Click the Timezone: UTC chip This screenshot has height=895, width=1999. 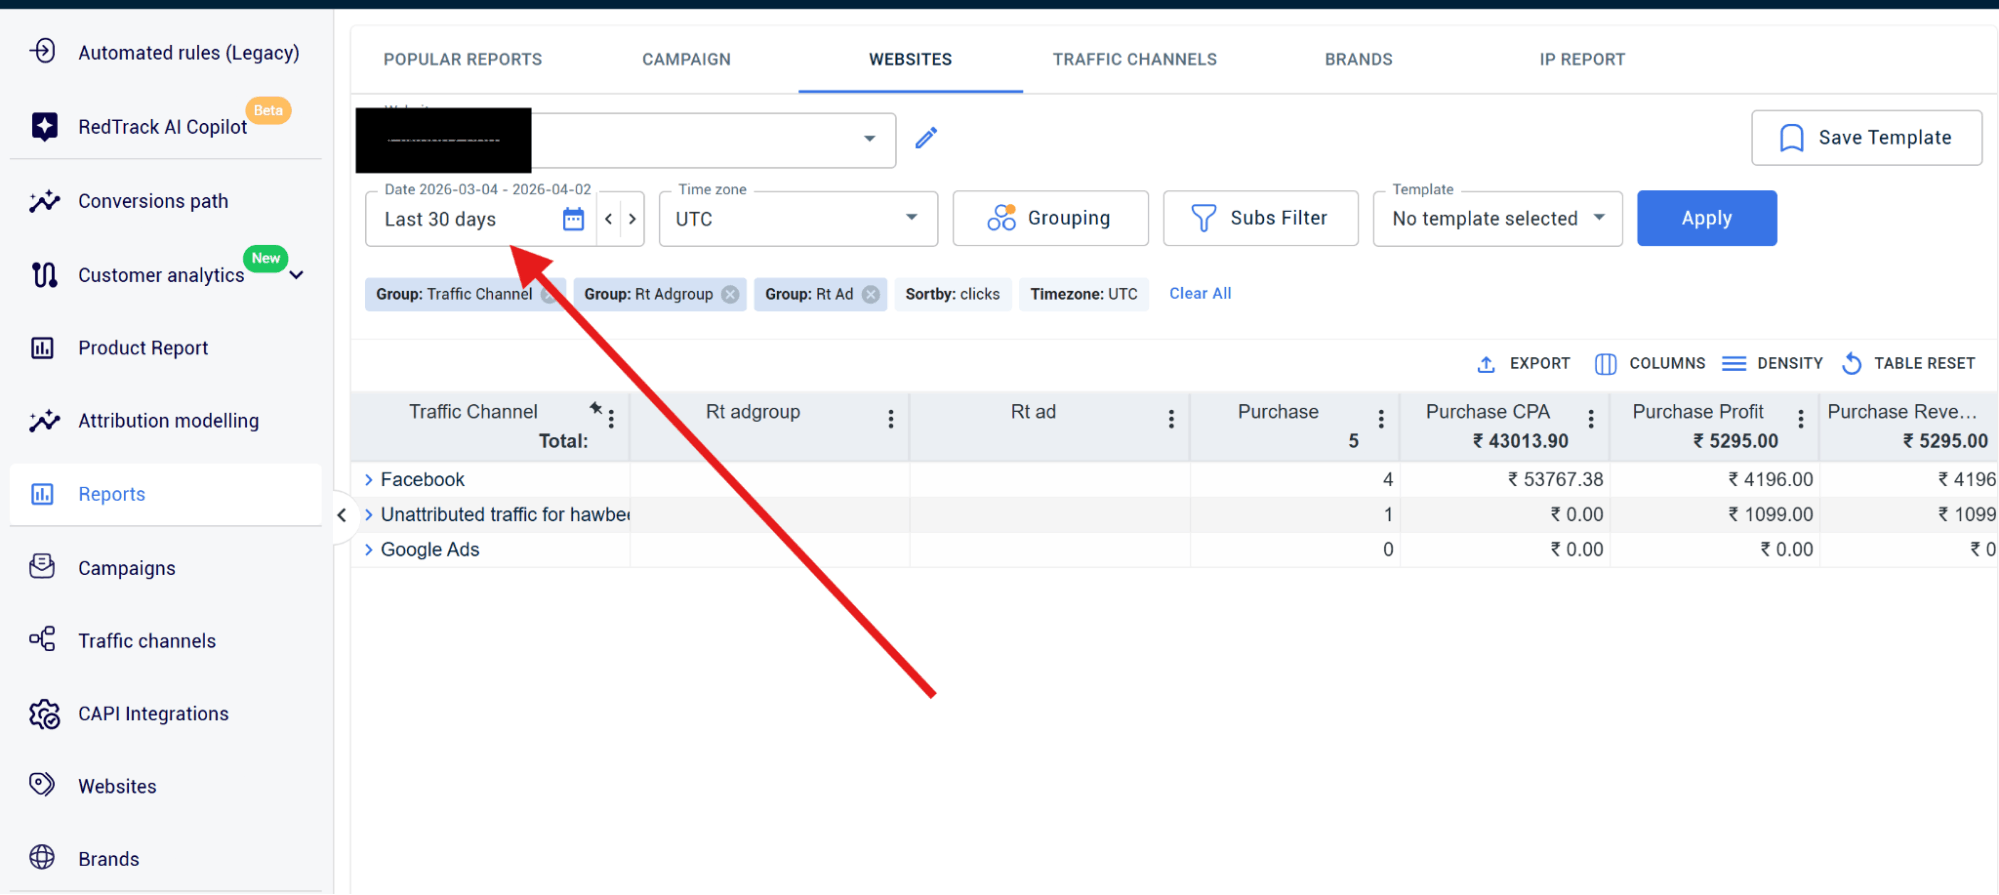pos(1084,294)
